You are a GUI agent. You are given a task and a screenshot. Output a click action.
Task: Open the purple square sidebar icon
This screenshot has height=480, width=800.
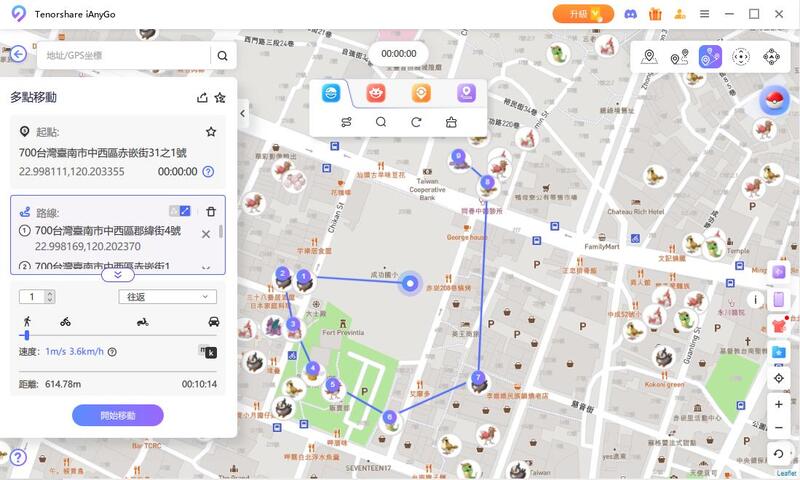coord(779,271)
